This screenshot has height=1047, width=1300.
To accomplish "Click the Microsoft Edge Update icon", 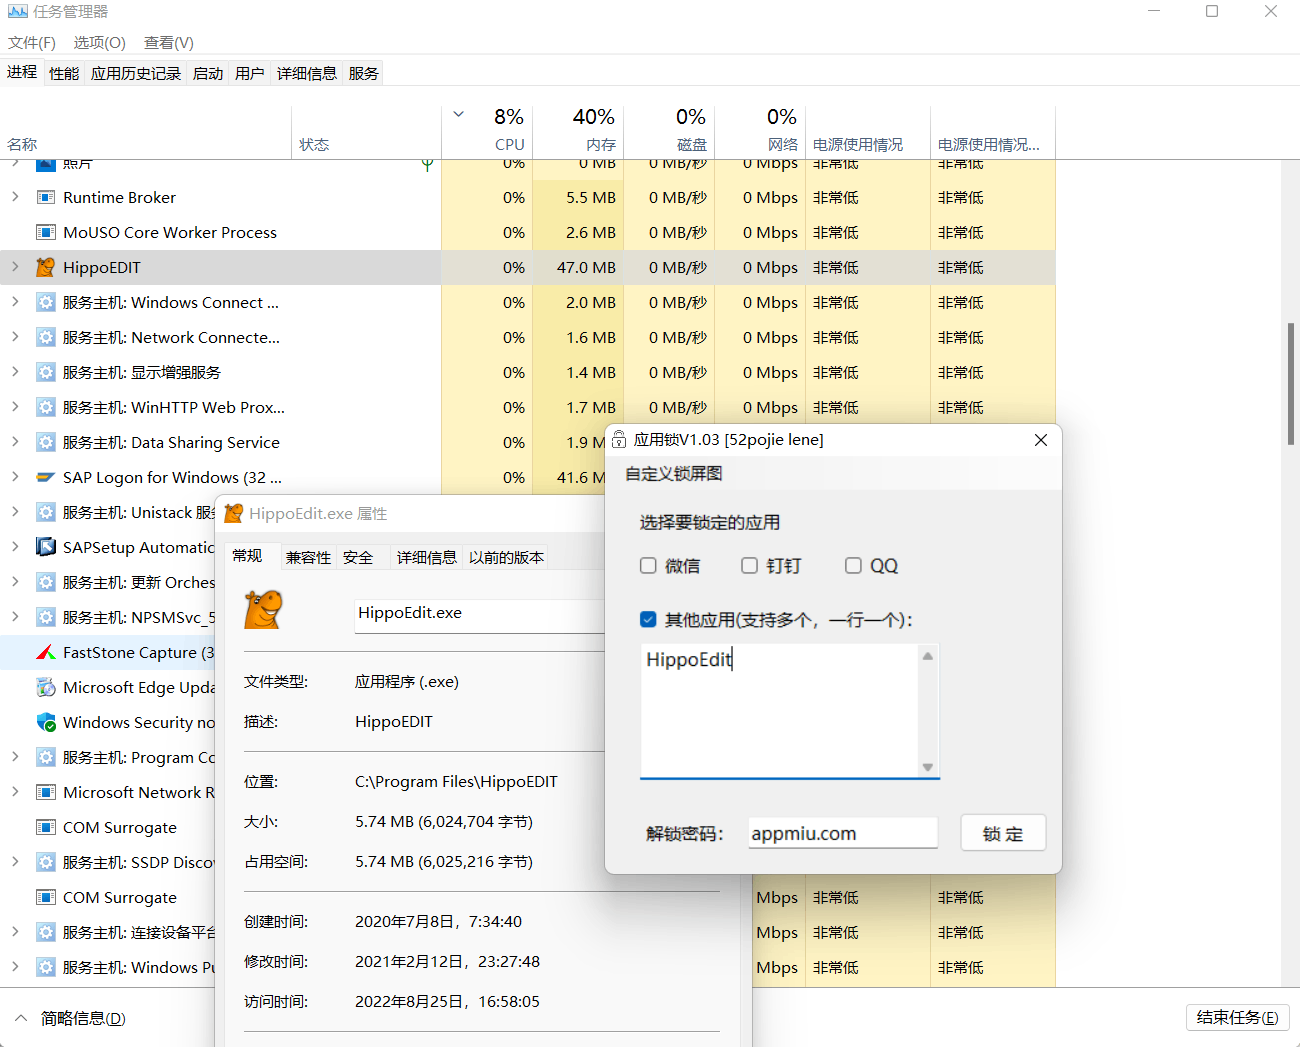I will tap(45, 687).
